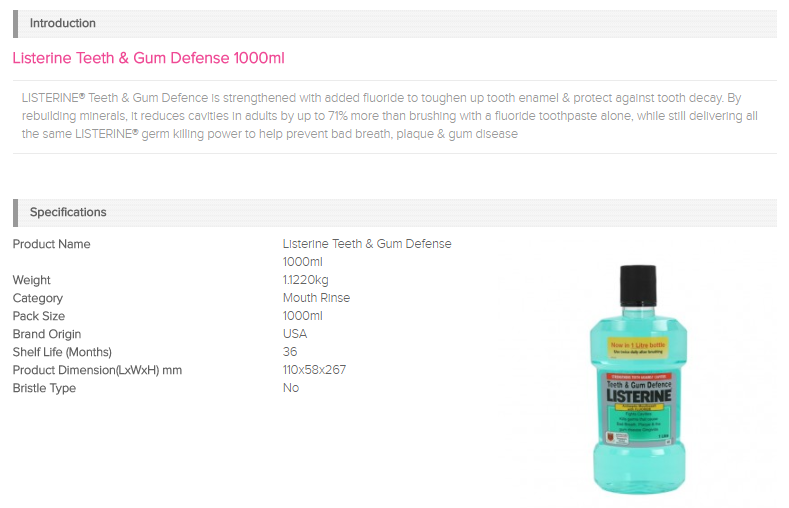Click the Bristle Type label
The image size is (789, 508).
click(44, 388)
